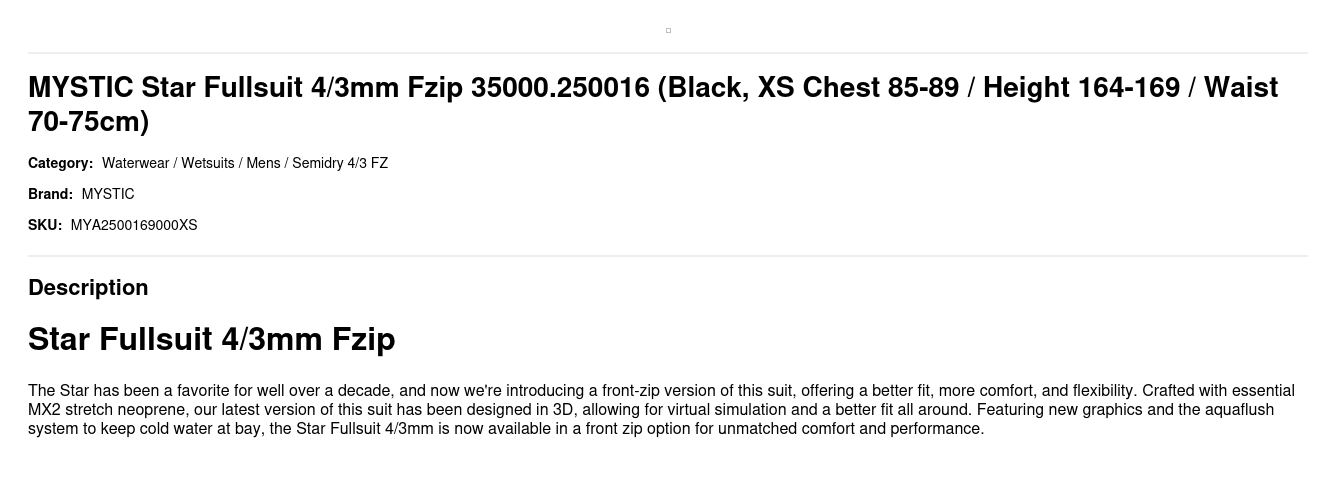
Task: Click the Semidry 4/3 FZ category
Action: tap(340, 163)
